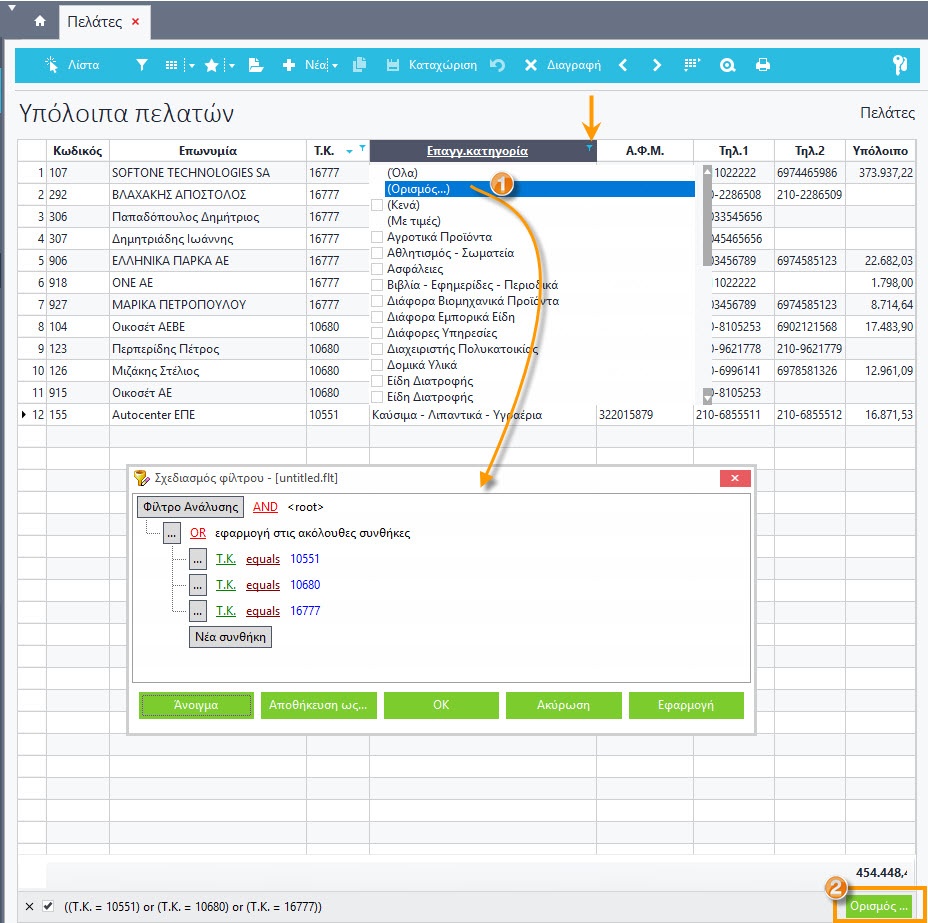Switch to the Πελάτες tab
Viewport: 928px width, 923px height.
pyautogui.click(x=95, y=21)
